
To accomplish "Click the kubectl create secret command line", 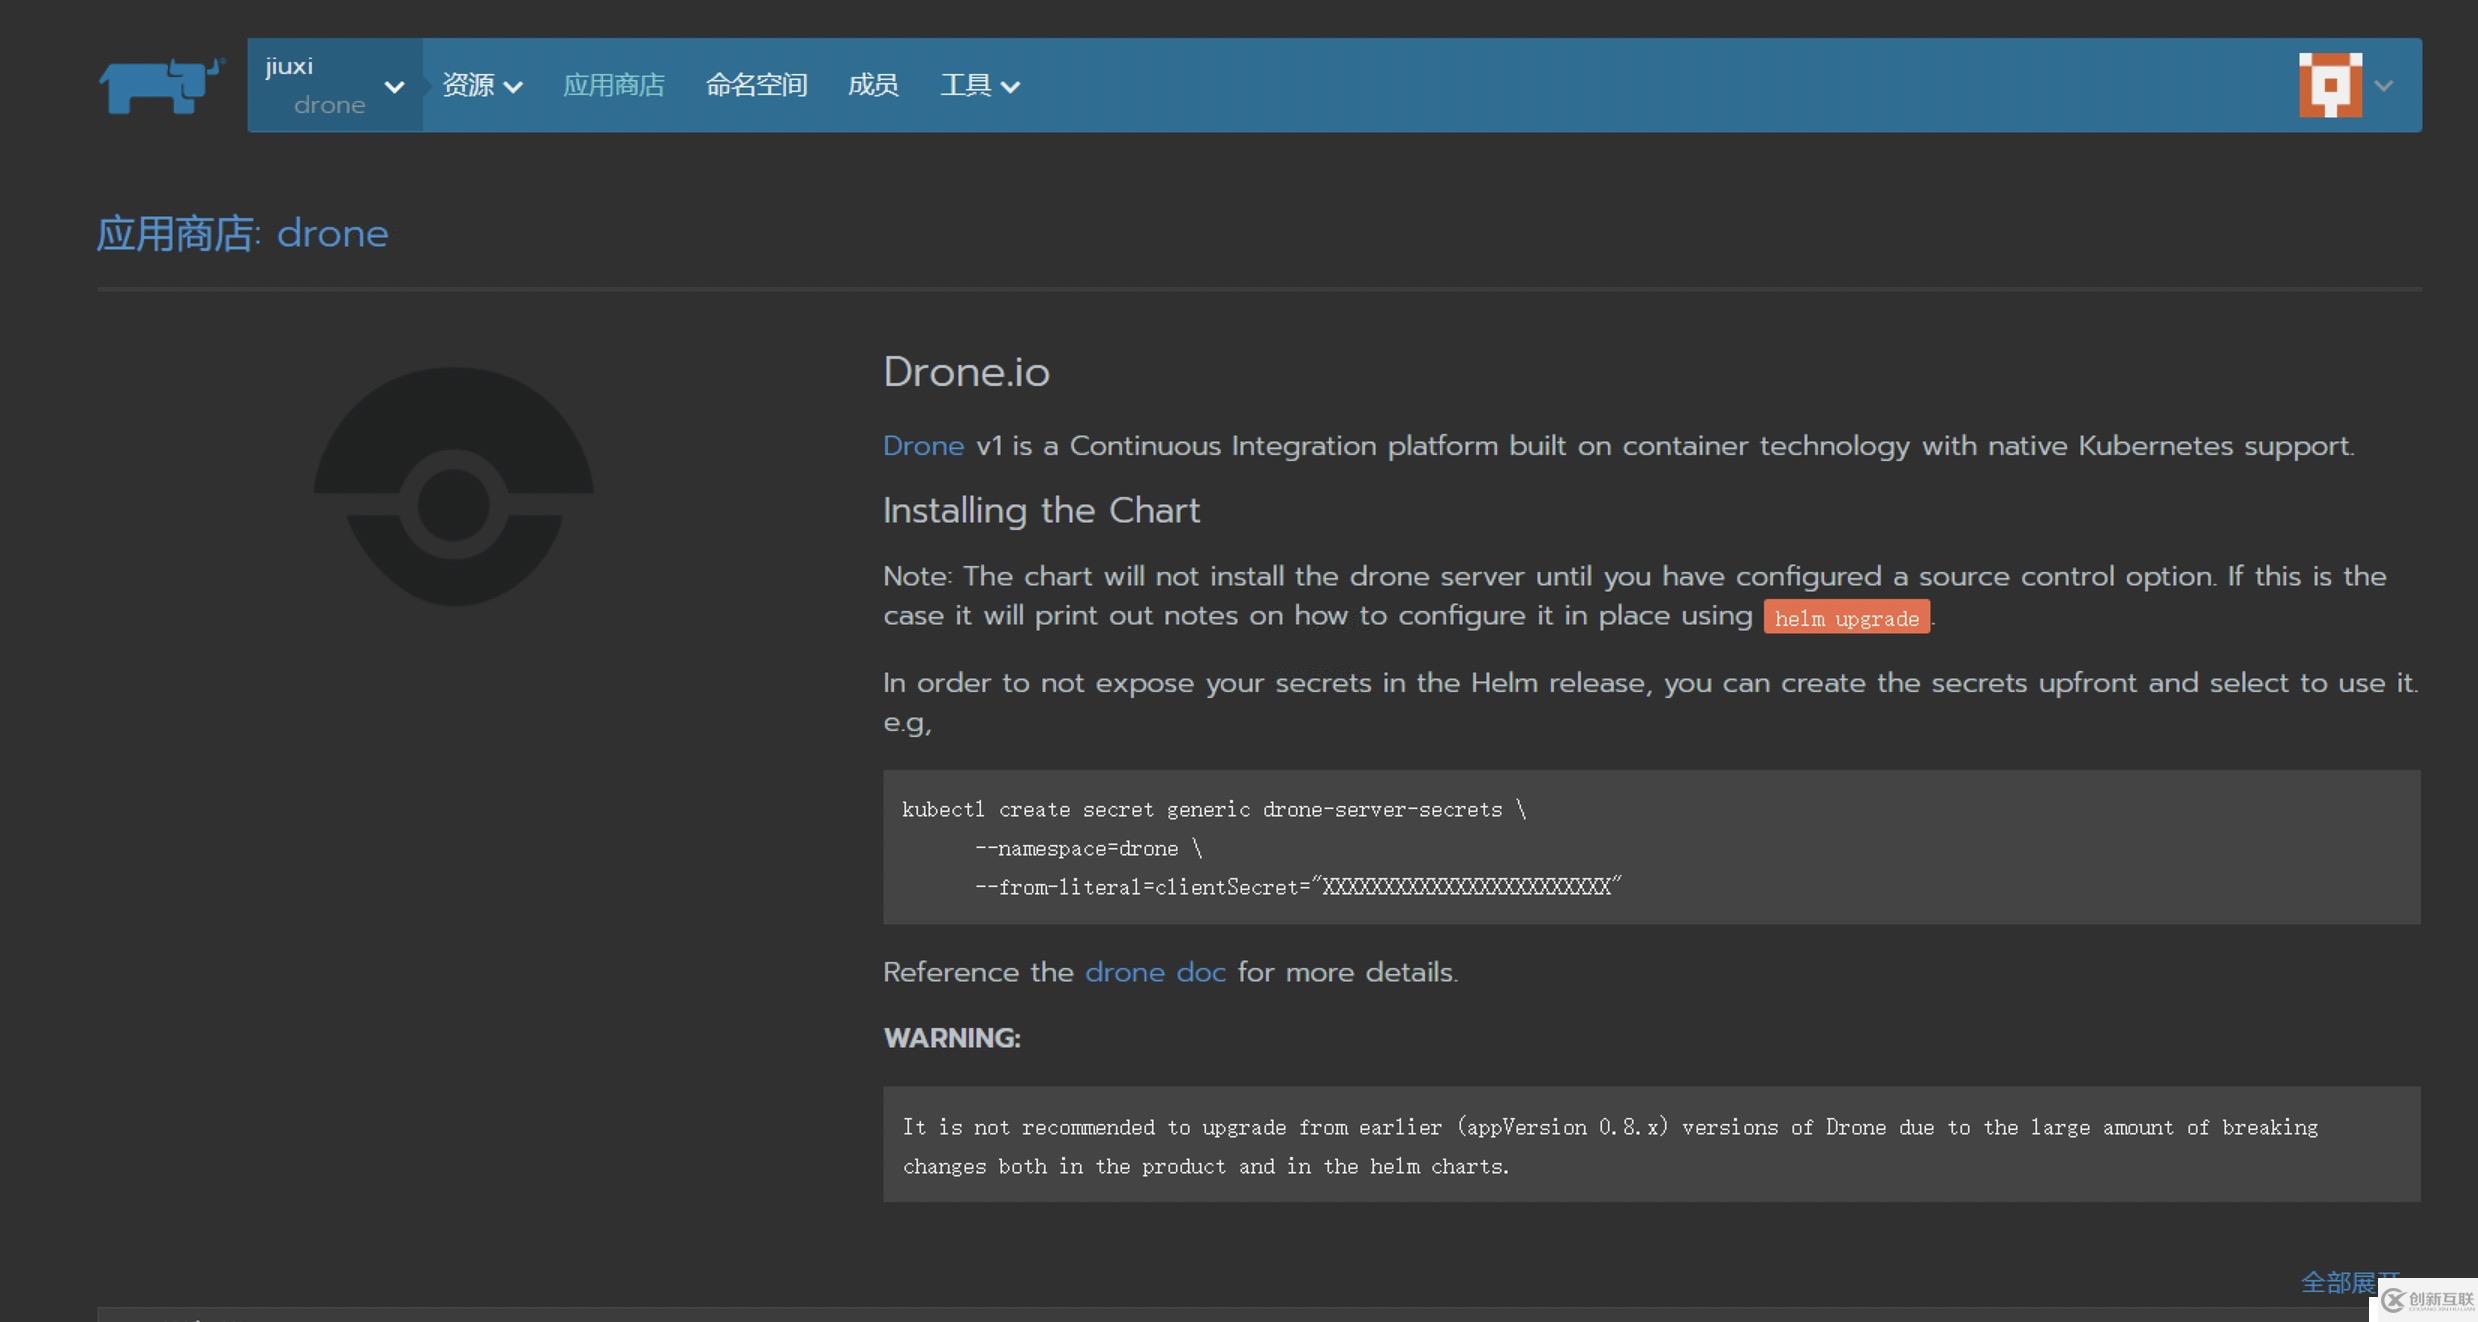I will click(x=1214, y=810).
